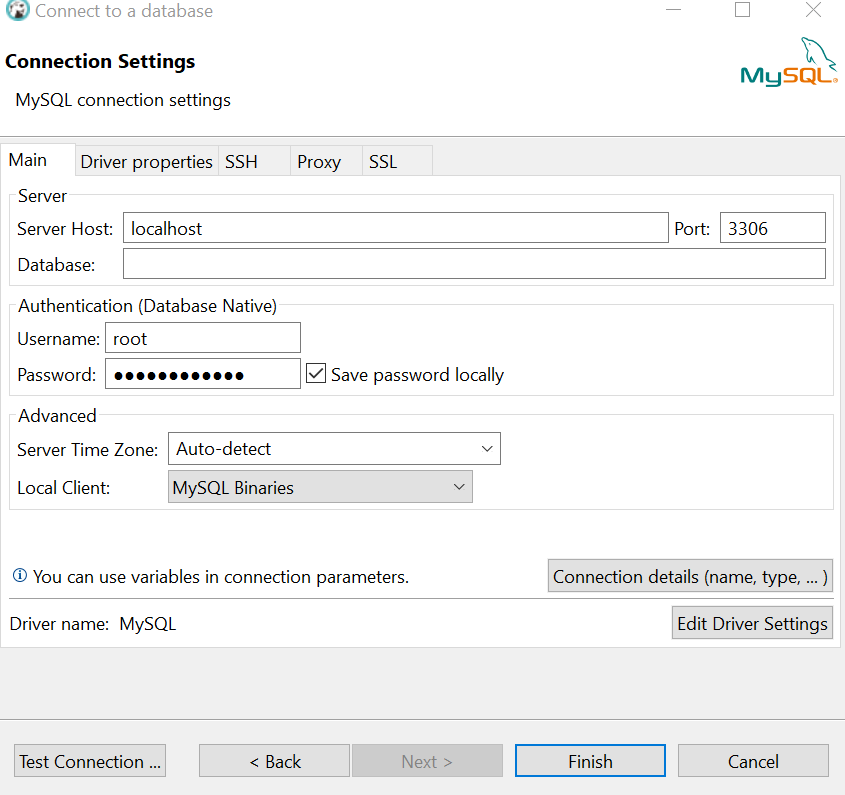
Task: Switch to the SSH tab
Action: coord(254,162)
